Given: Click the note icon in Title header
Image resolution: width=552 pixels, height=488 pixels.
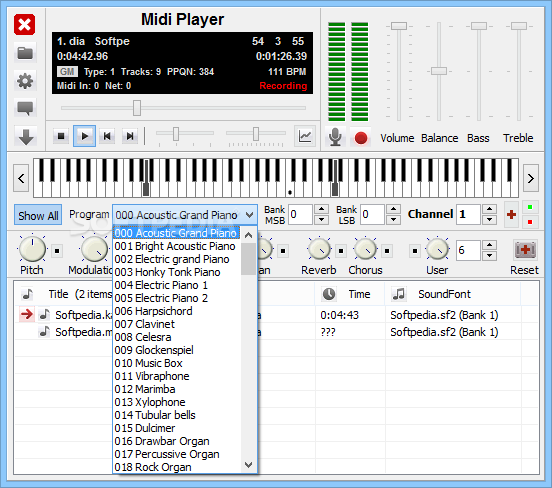Looking at the screenshot, I should [x=27, y=294].
